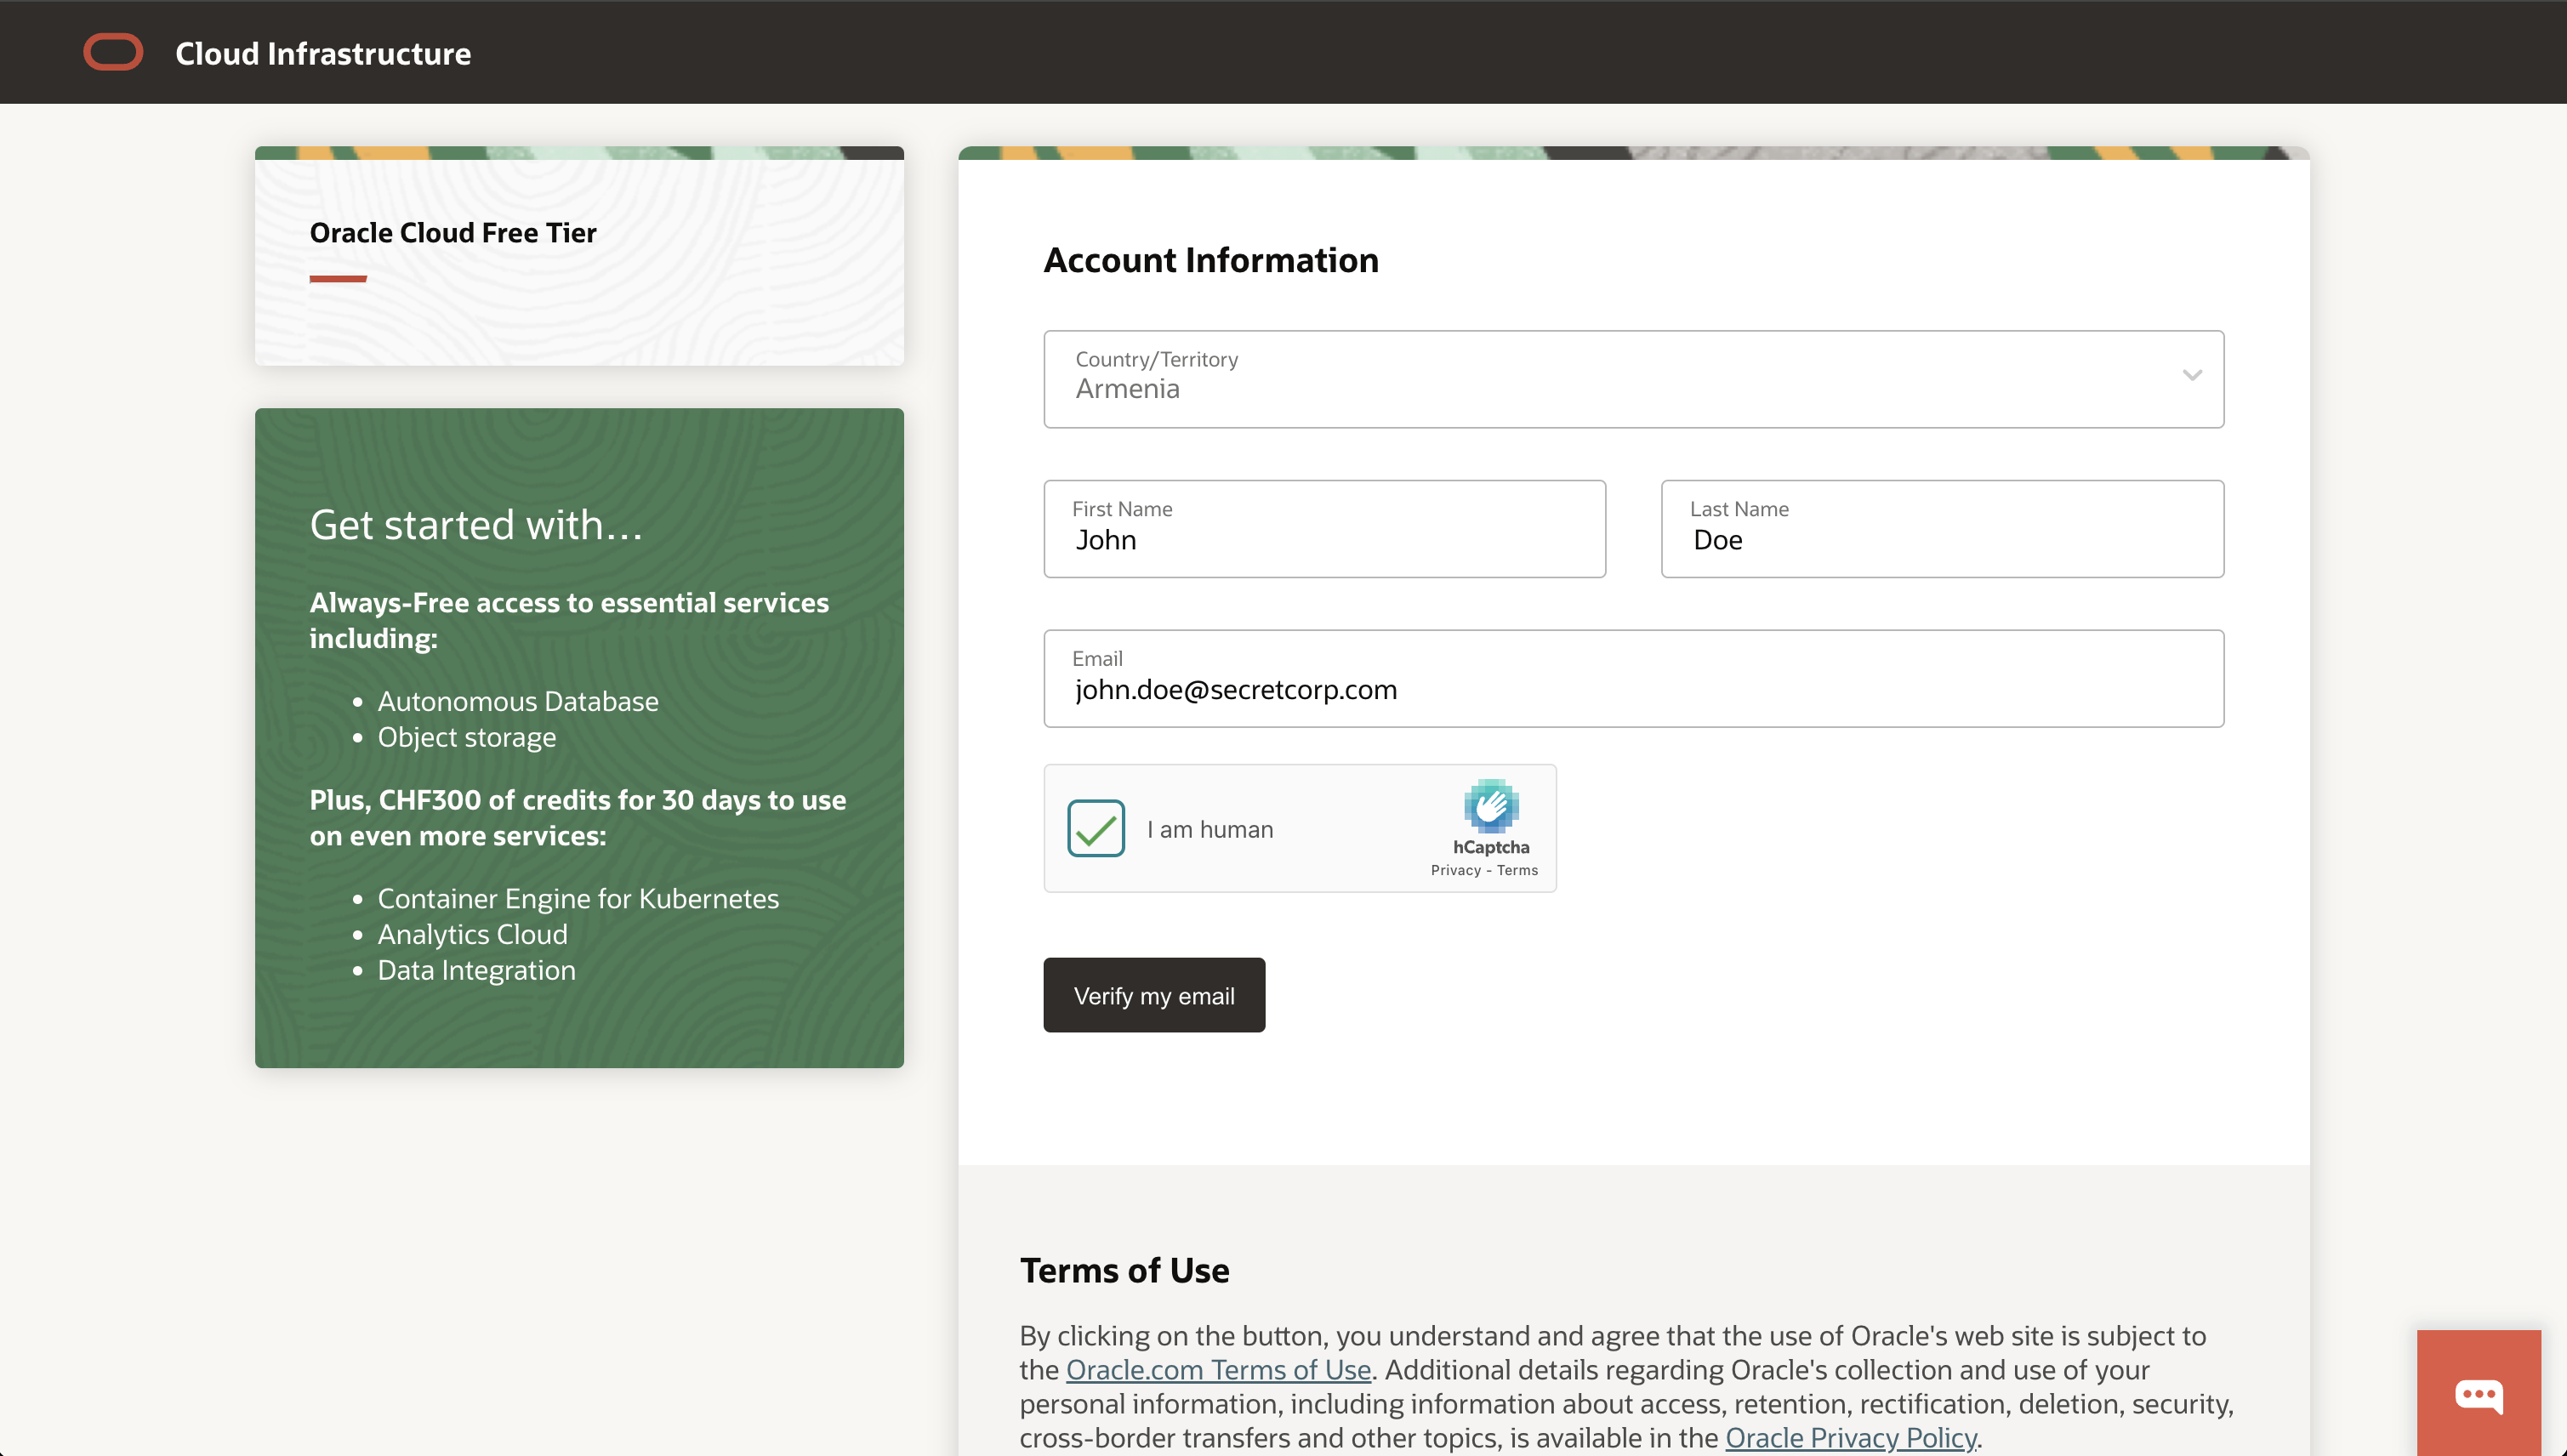Click the Last Name input field

click(x=1942, y=529)
